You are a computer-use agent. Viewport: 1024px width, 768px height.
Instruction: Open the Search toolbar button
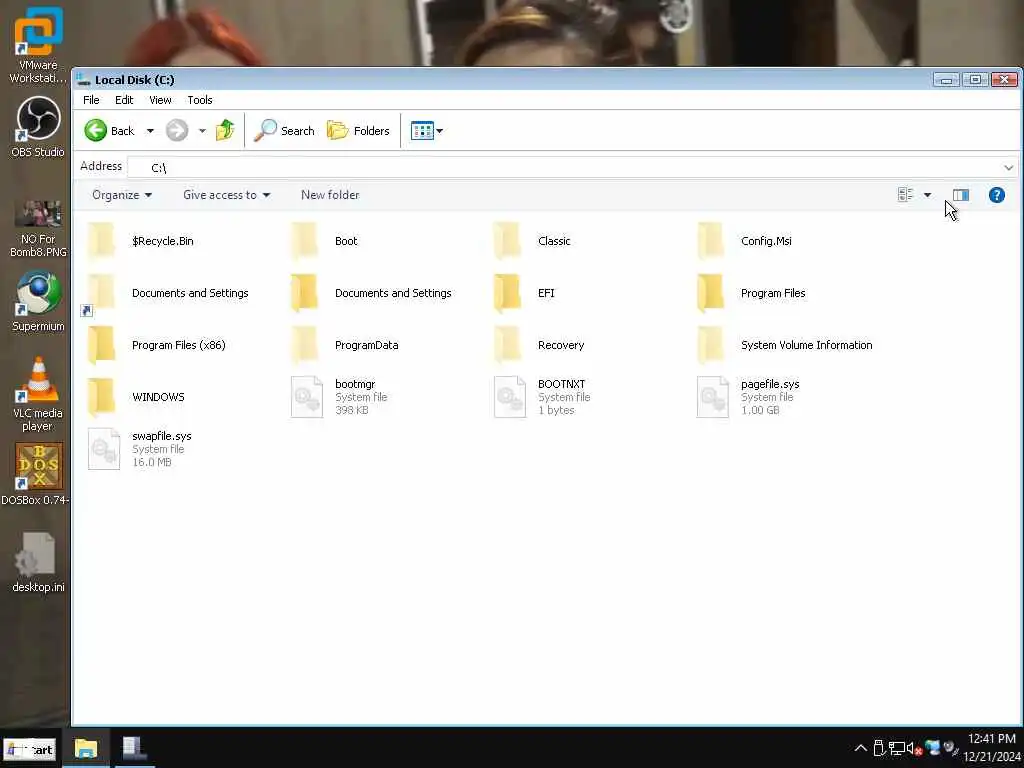click(284, 131)
